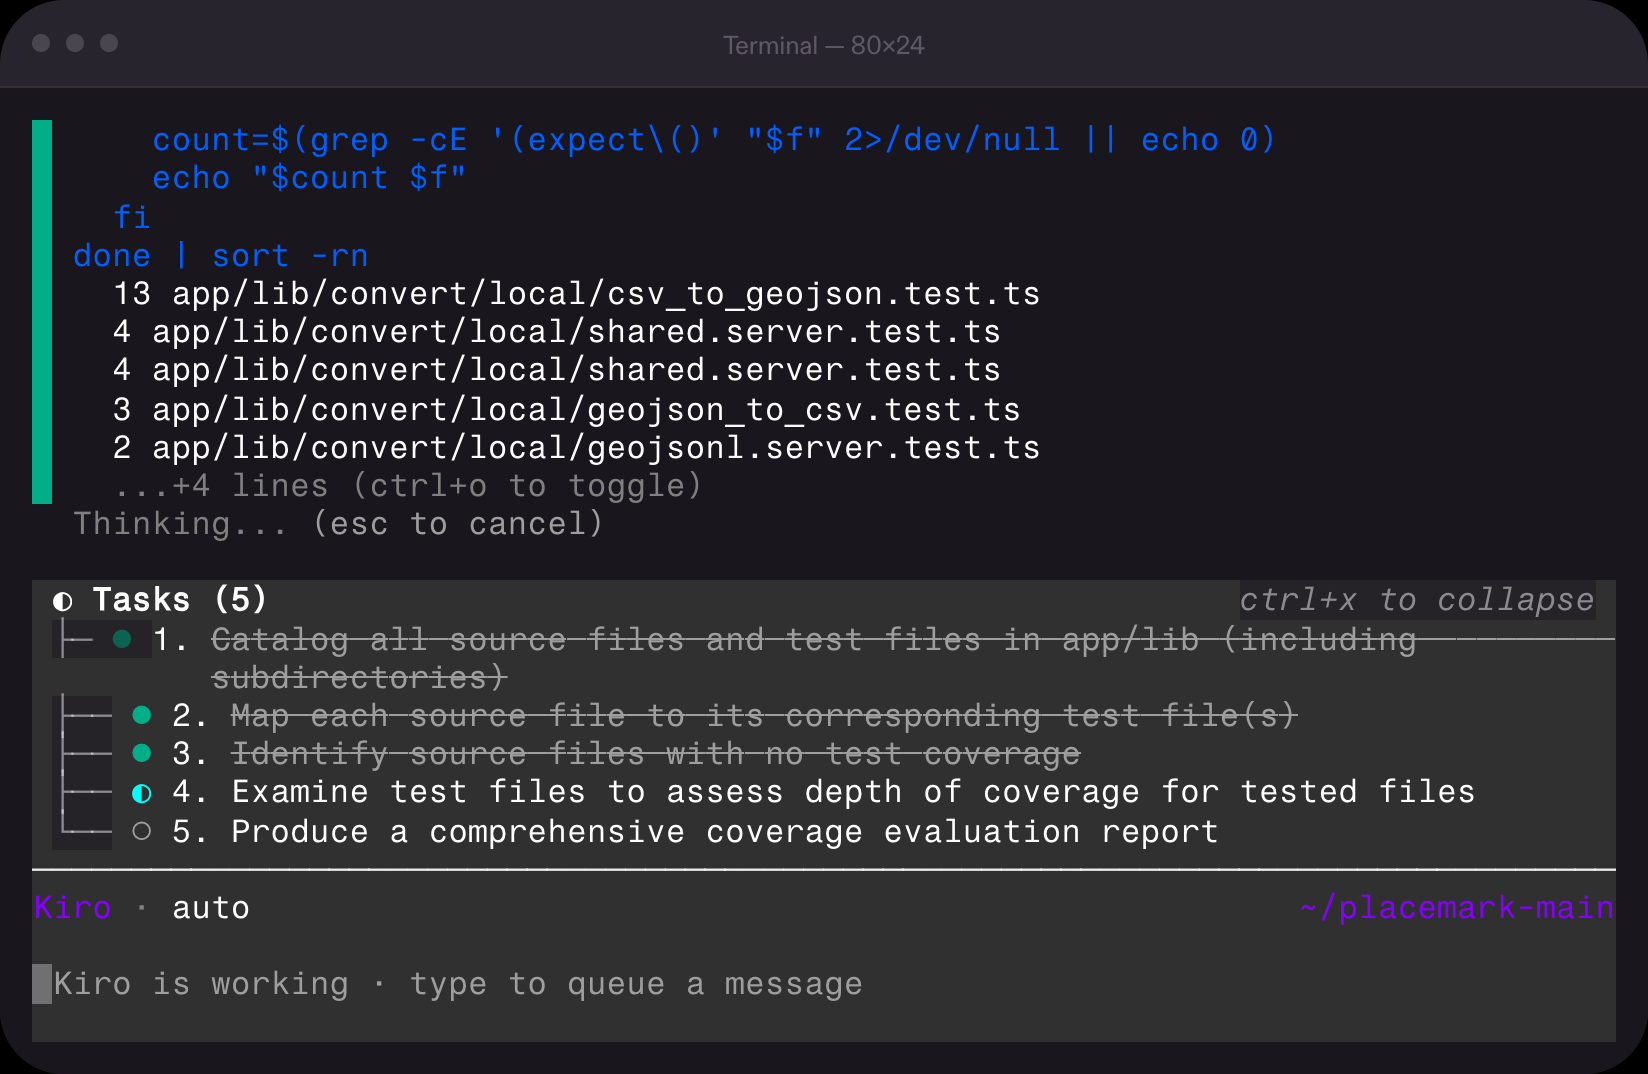The width and height of the screenshot is (1648, 1074).
Task: Click the Kiro agent name label
Action: coord(73,908)
